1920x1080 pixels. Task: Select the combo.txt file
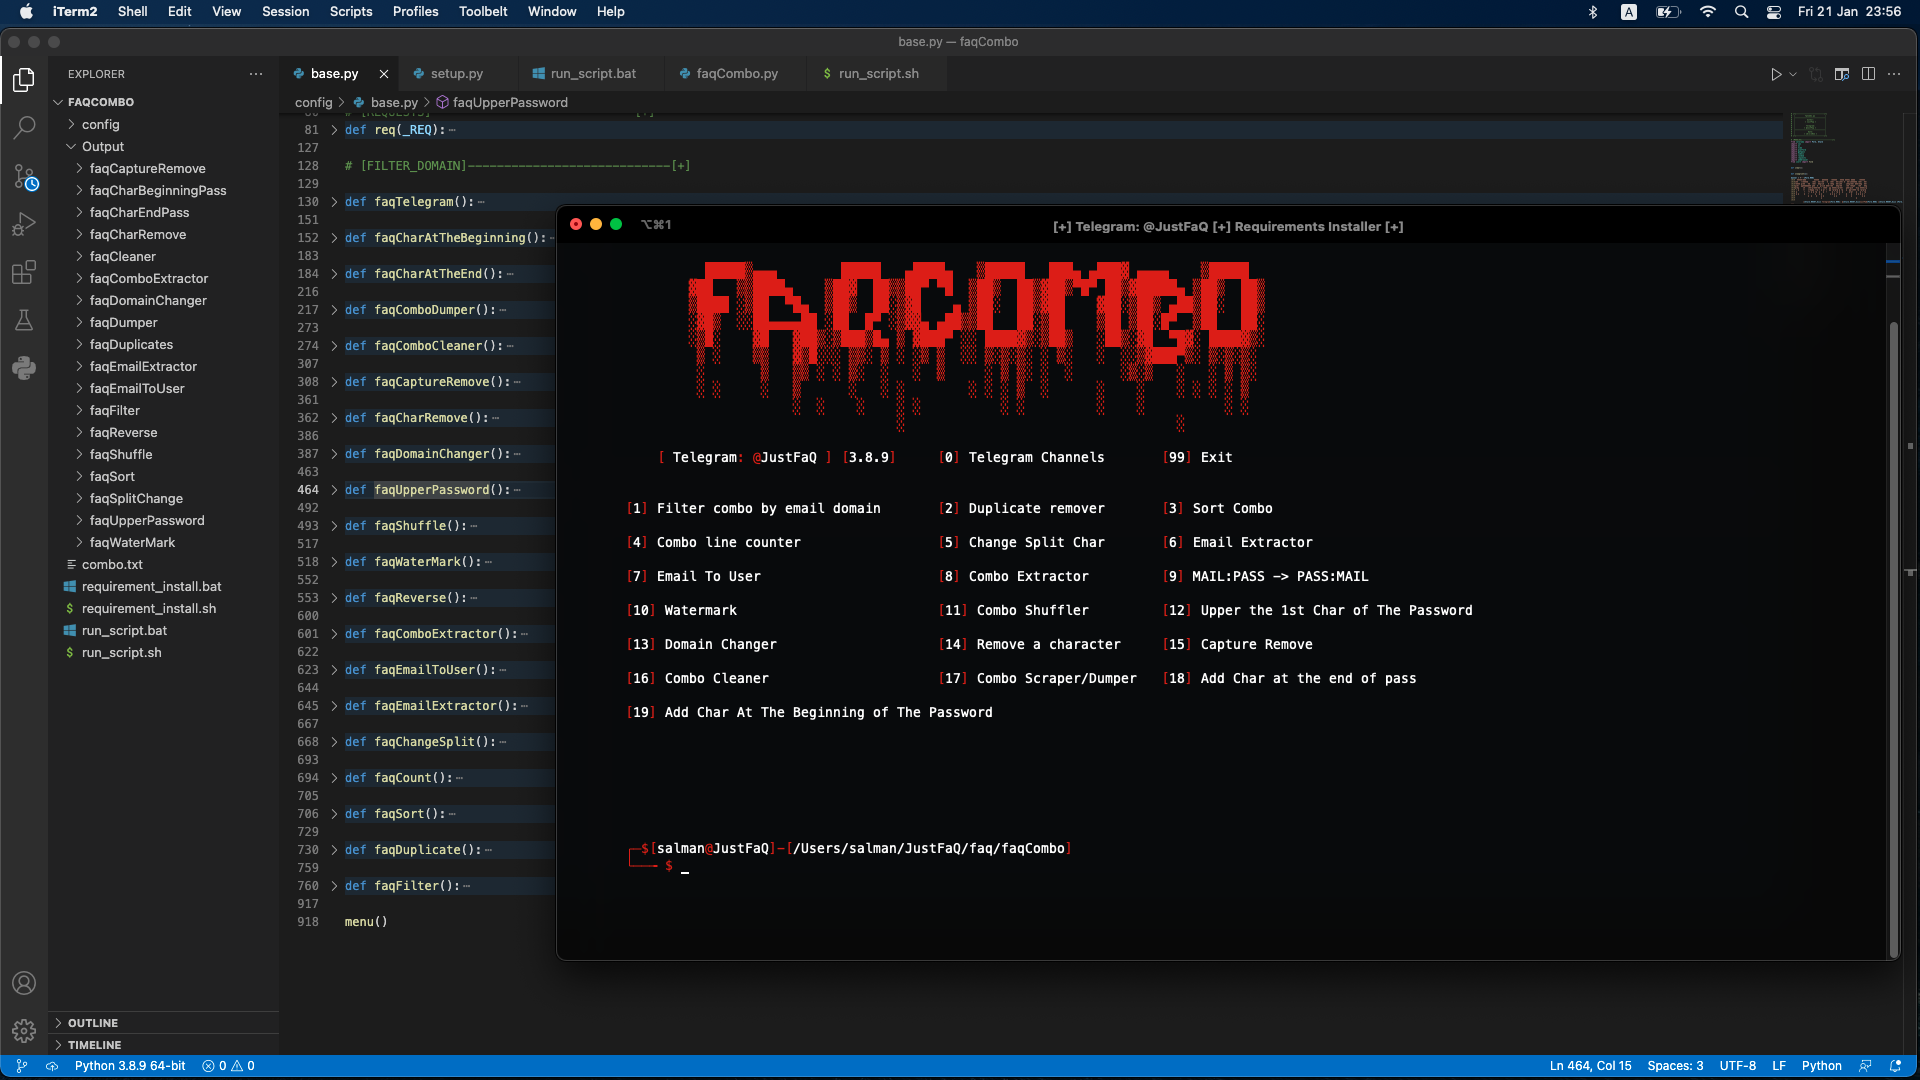point(112,564)
